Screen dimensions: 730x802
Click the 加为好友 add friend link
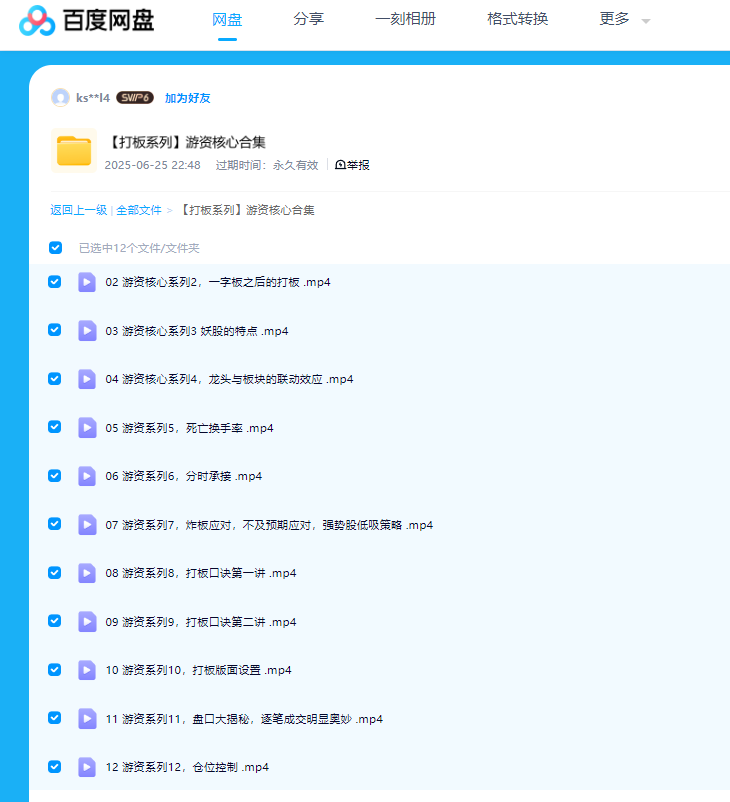point(187,98)
